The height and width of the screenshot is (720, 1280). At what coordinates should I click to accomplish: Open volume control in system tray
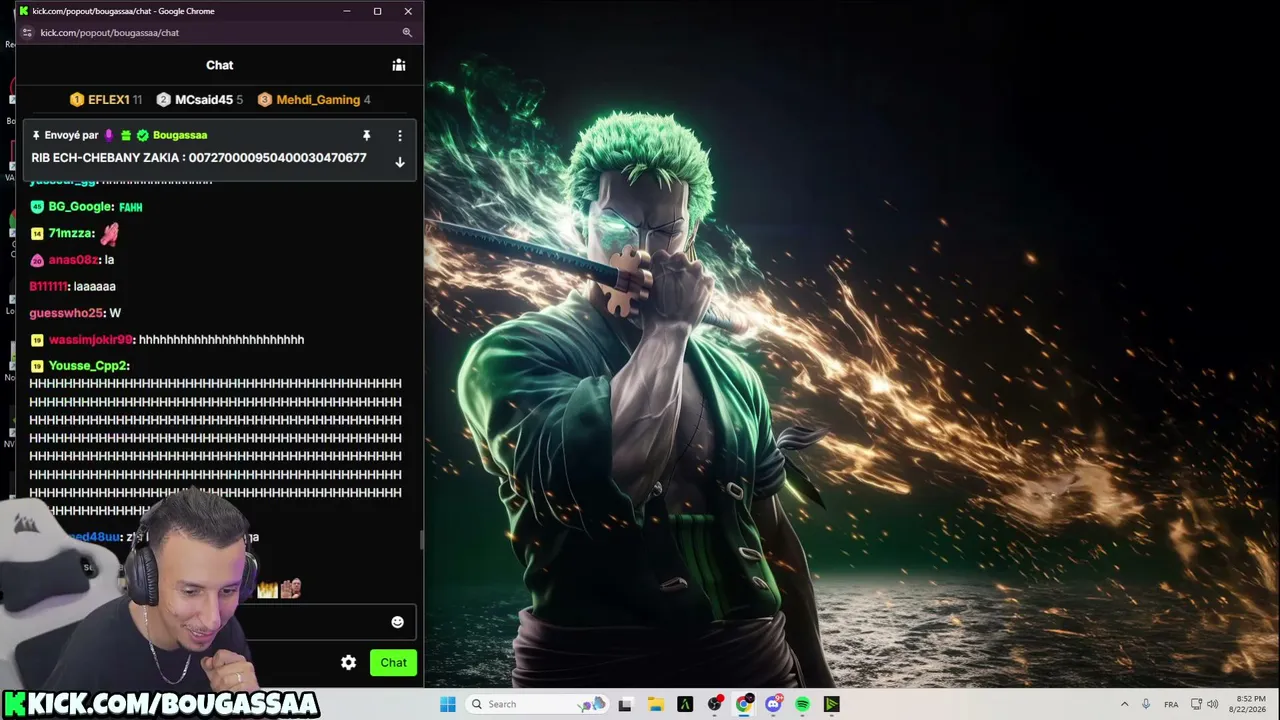coord(1212,704)
